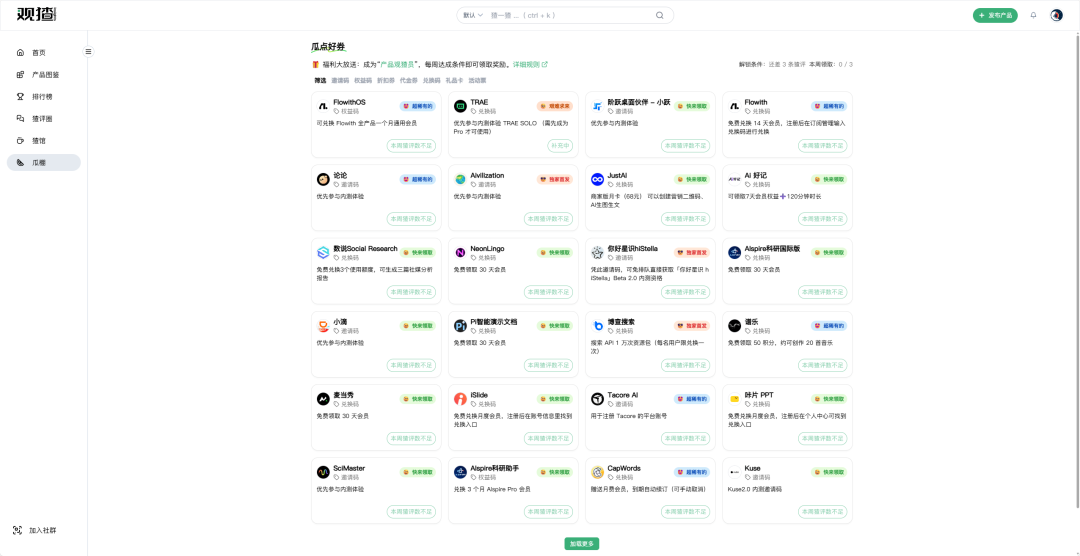The image size is (1080, 556).
Task: Filter coupons by 代金券 tab
Action: pos(408,81)
